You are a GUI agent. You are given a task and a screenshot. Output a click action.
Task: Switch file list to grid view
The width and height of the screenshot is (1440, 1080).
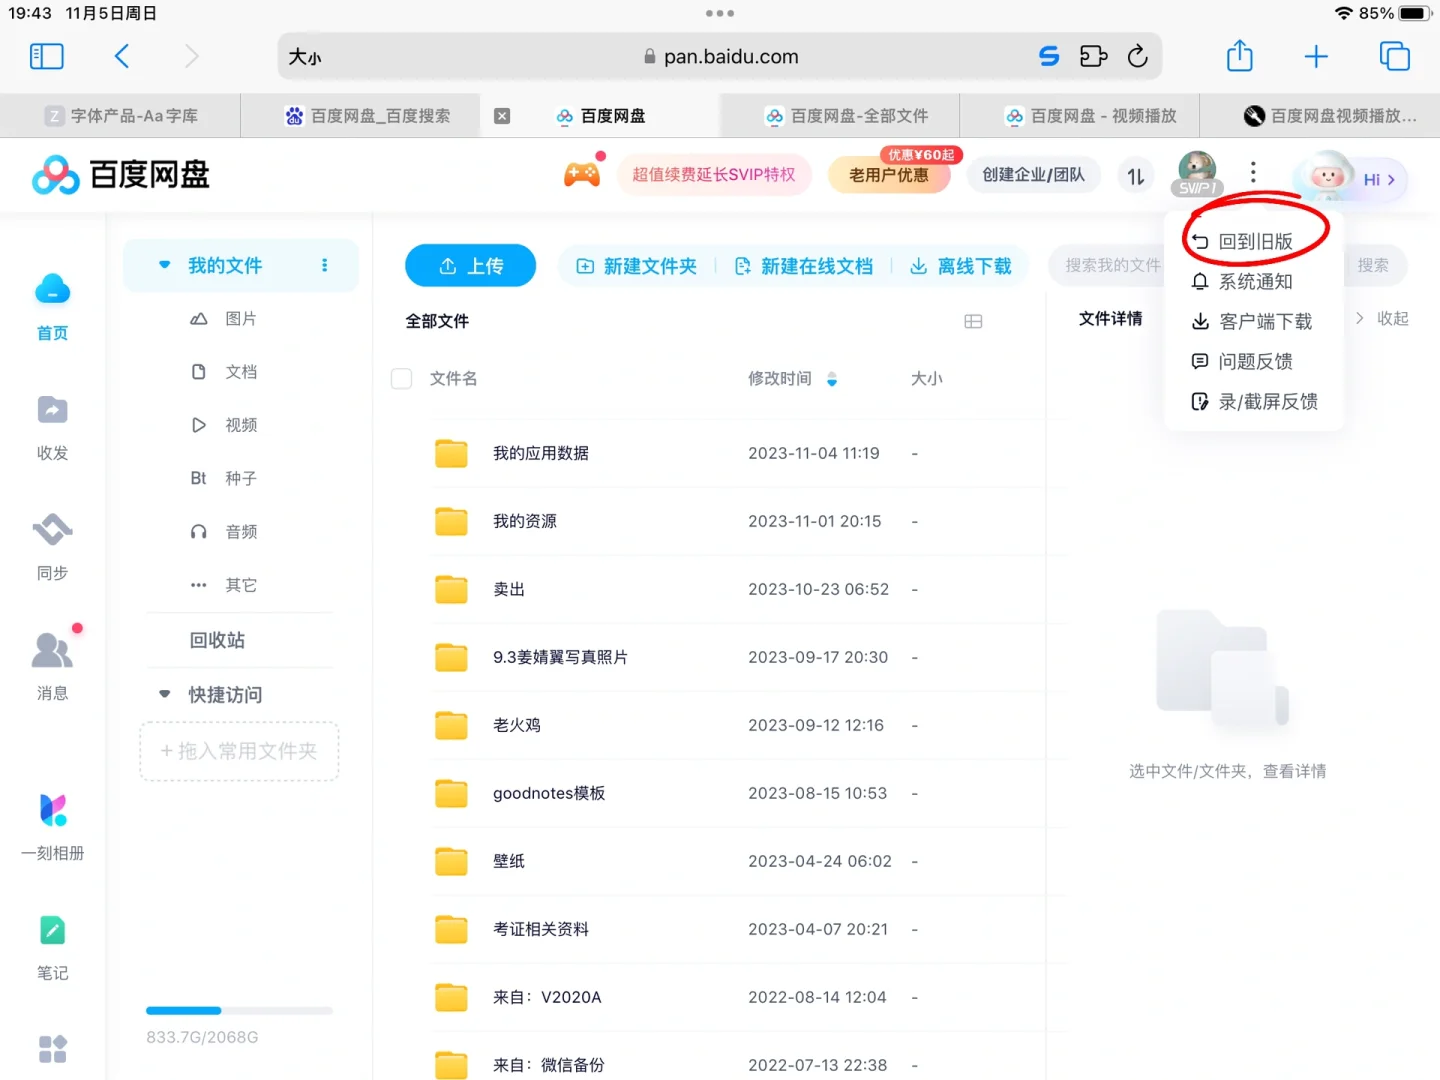click(973, 321)
